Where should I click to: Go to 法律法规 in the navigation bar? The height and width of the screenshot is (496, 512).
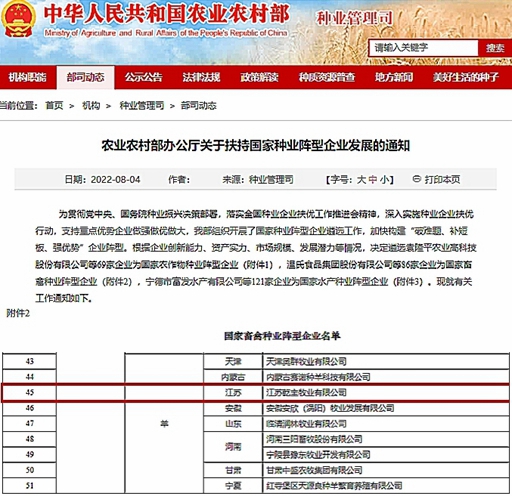pyautogui.click(x=201, y=77)
